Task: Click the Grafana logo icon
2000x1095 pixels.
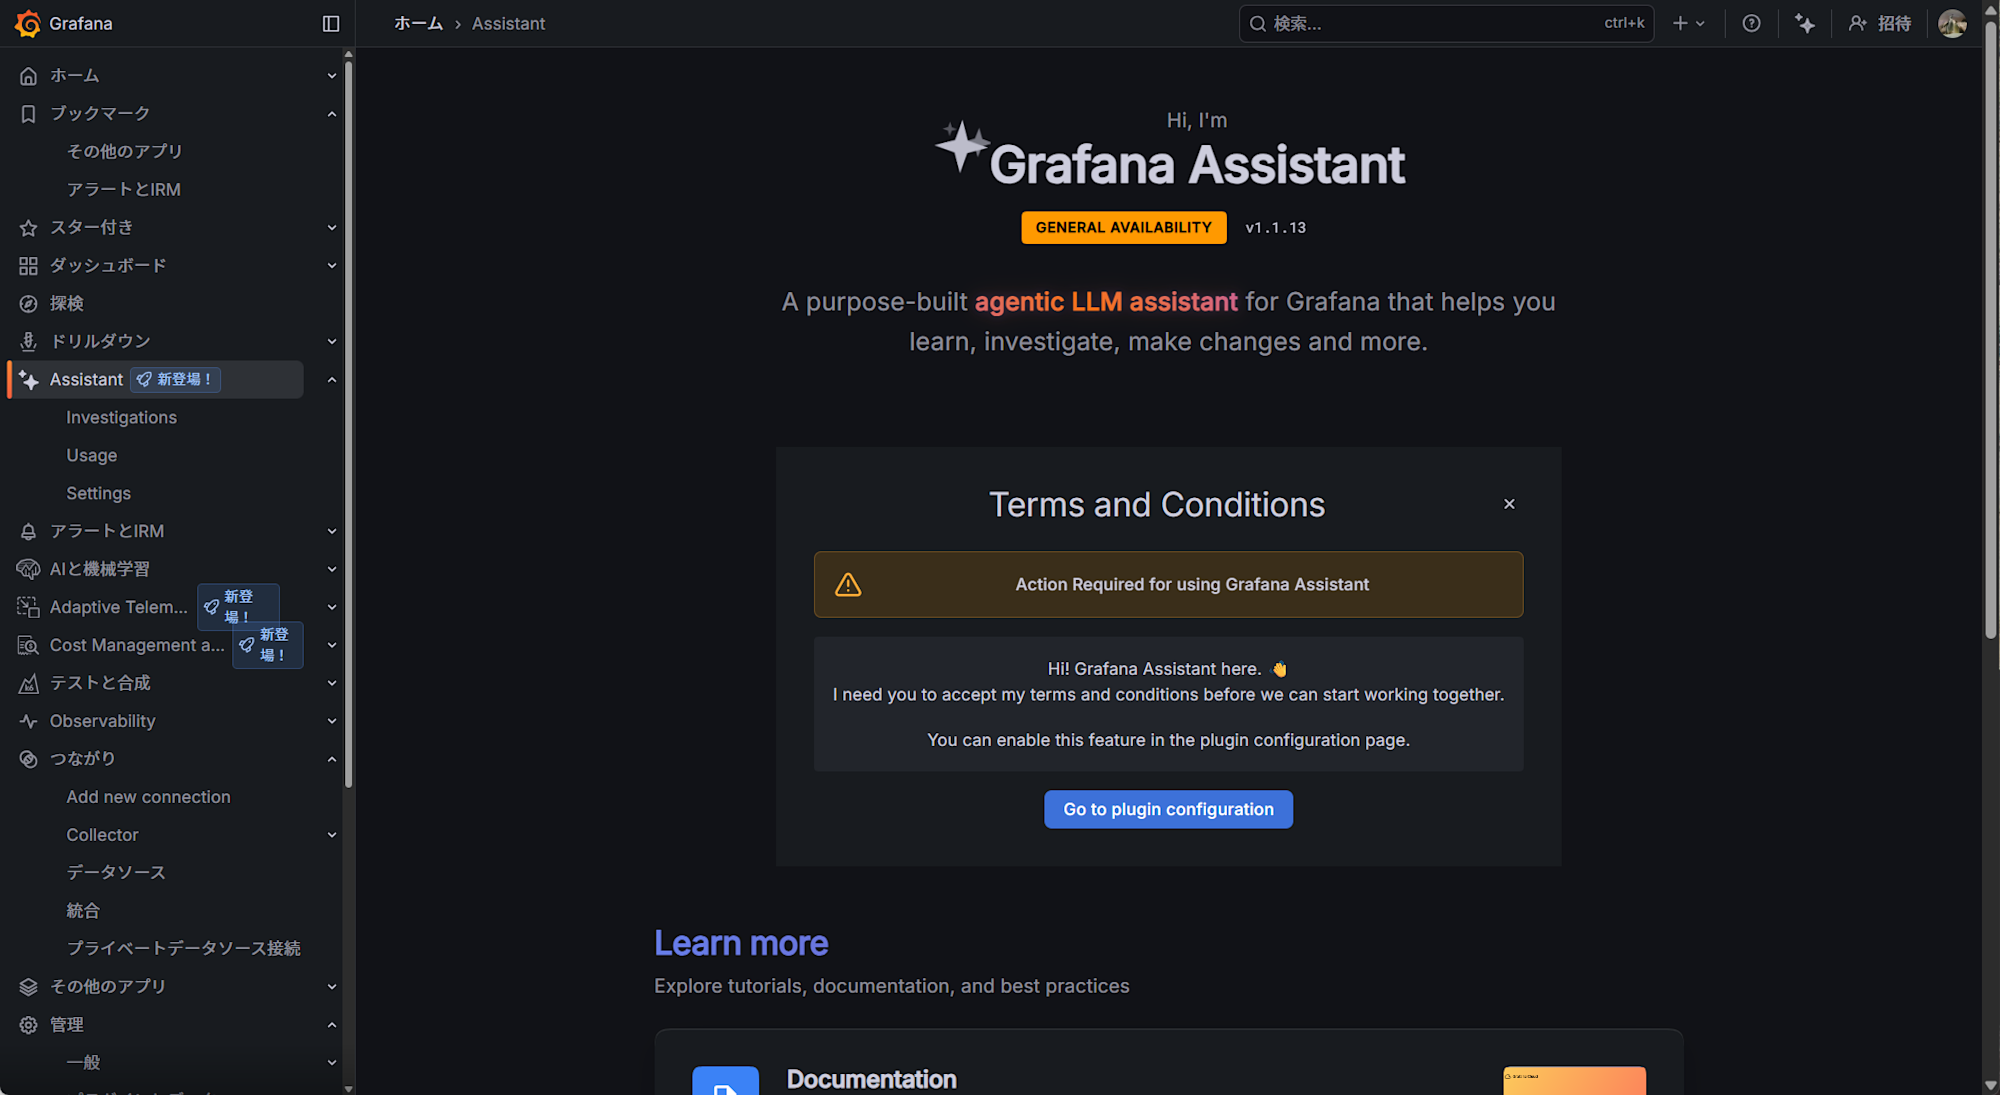Action: tap(28, 23)
